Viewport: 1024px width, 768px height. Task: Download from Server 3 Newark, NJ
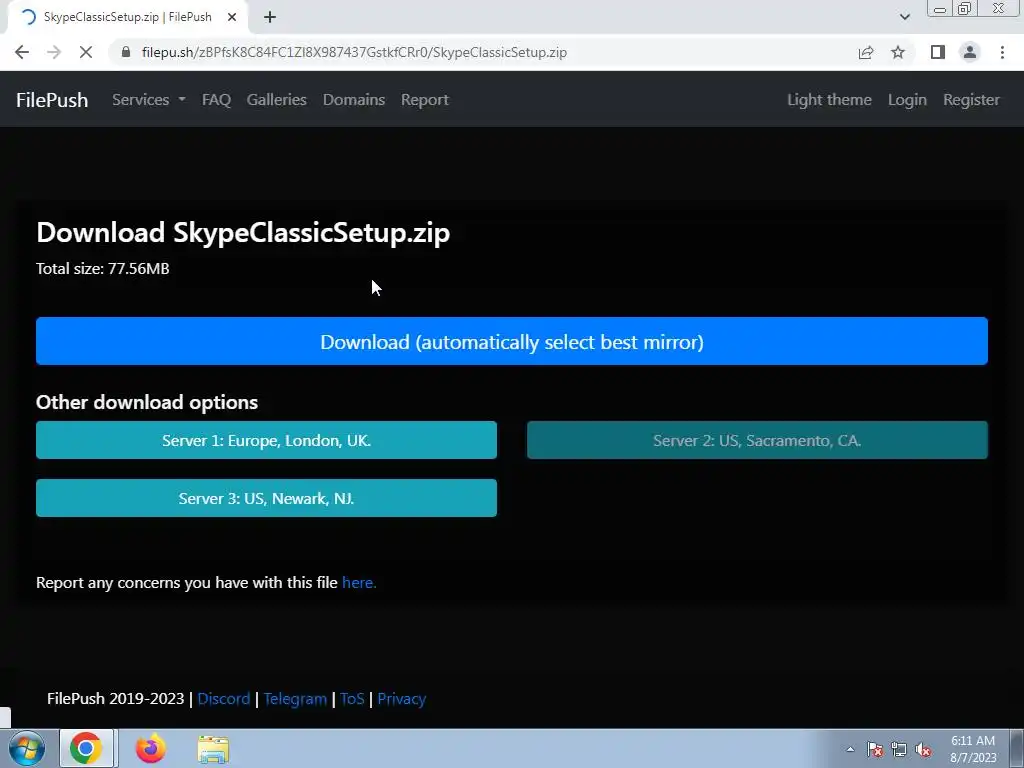pyautogui.click(x=266, y=498)
